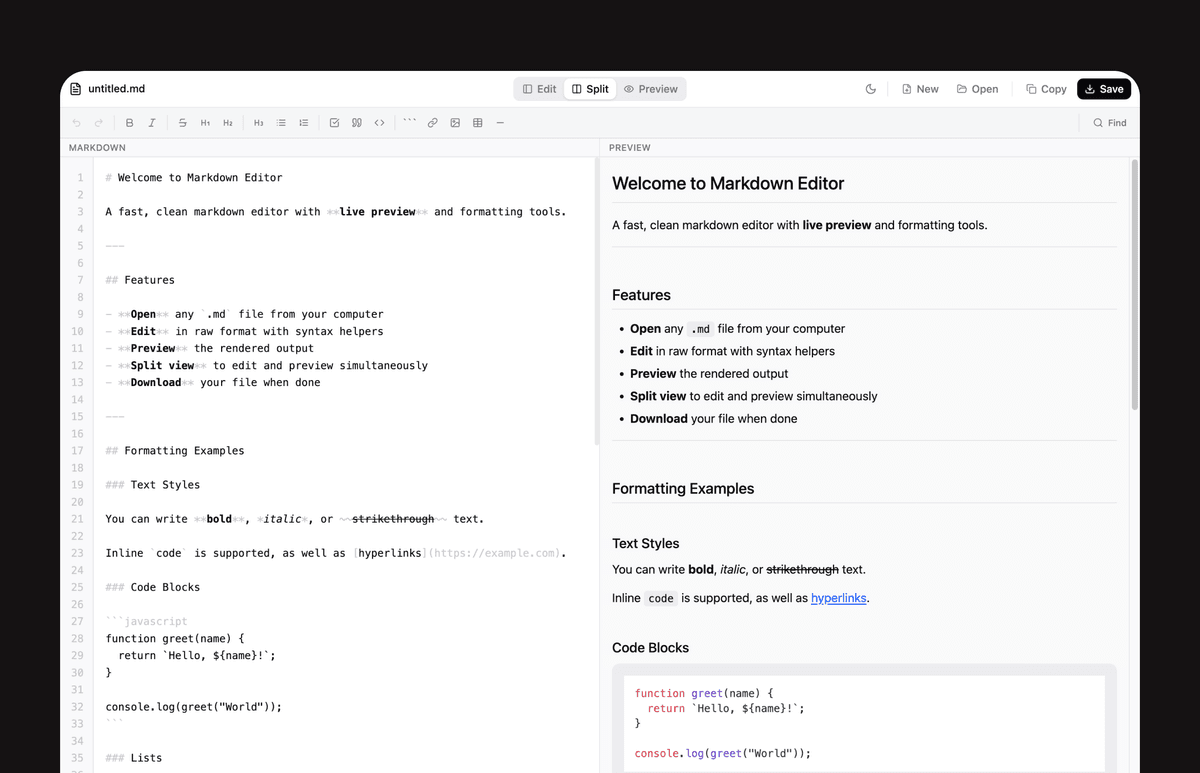This screenshot has width=1200, height=773.
Task: Insert a fenced code block with backticks icon
Action: tap(410, 123)
